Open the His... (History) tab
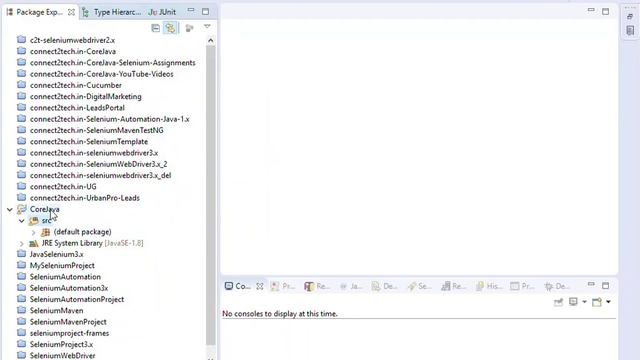Image resolution: width=640 pixels, height=360 pixels. 489,287
